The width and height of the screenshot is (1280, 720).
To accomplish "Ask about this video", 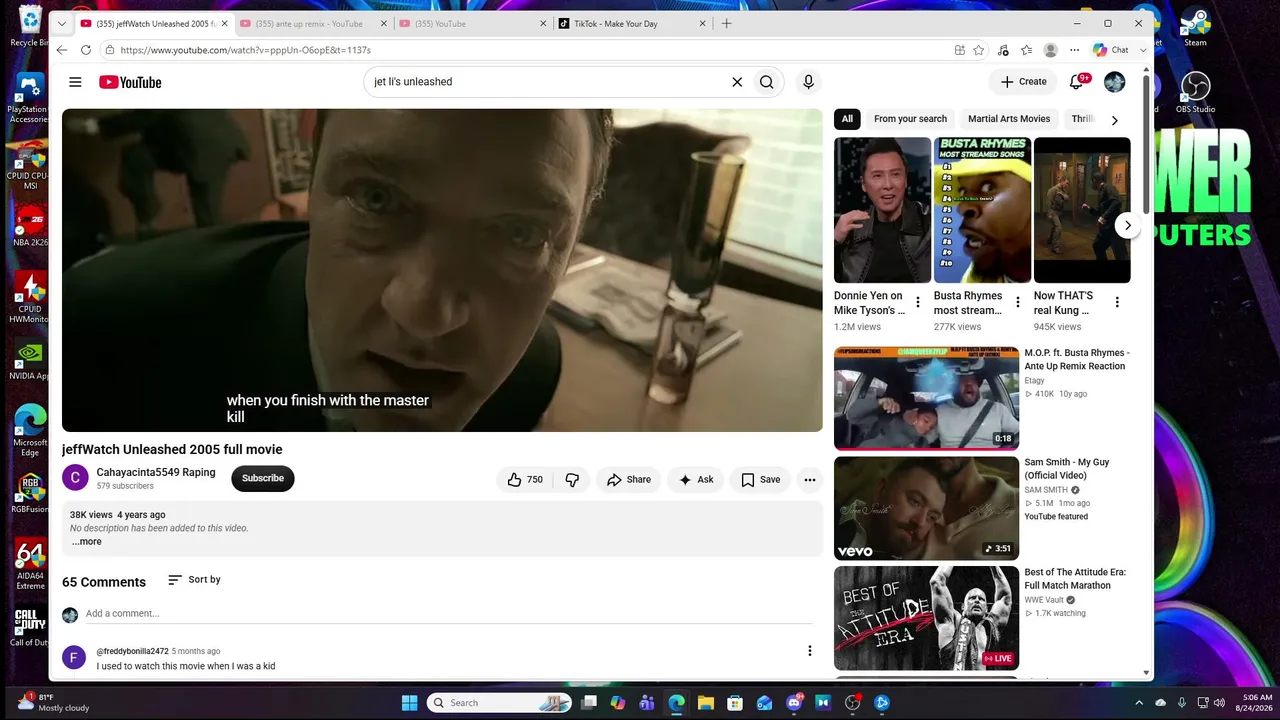I will (696, 480).
